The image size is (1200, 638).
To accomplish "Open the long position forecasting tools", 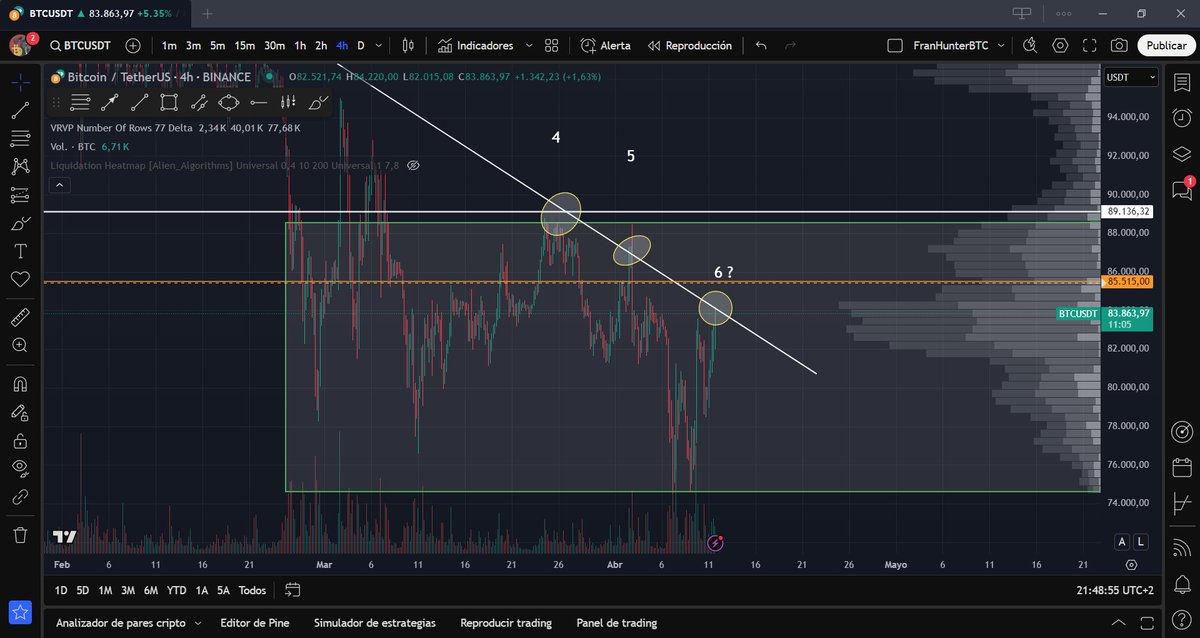I will 20,195.
